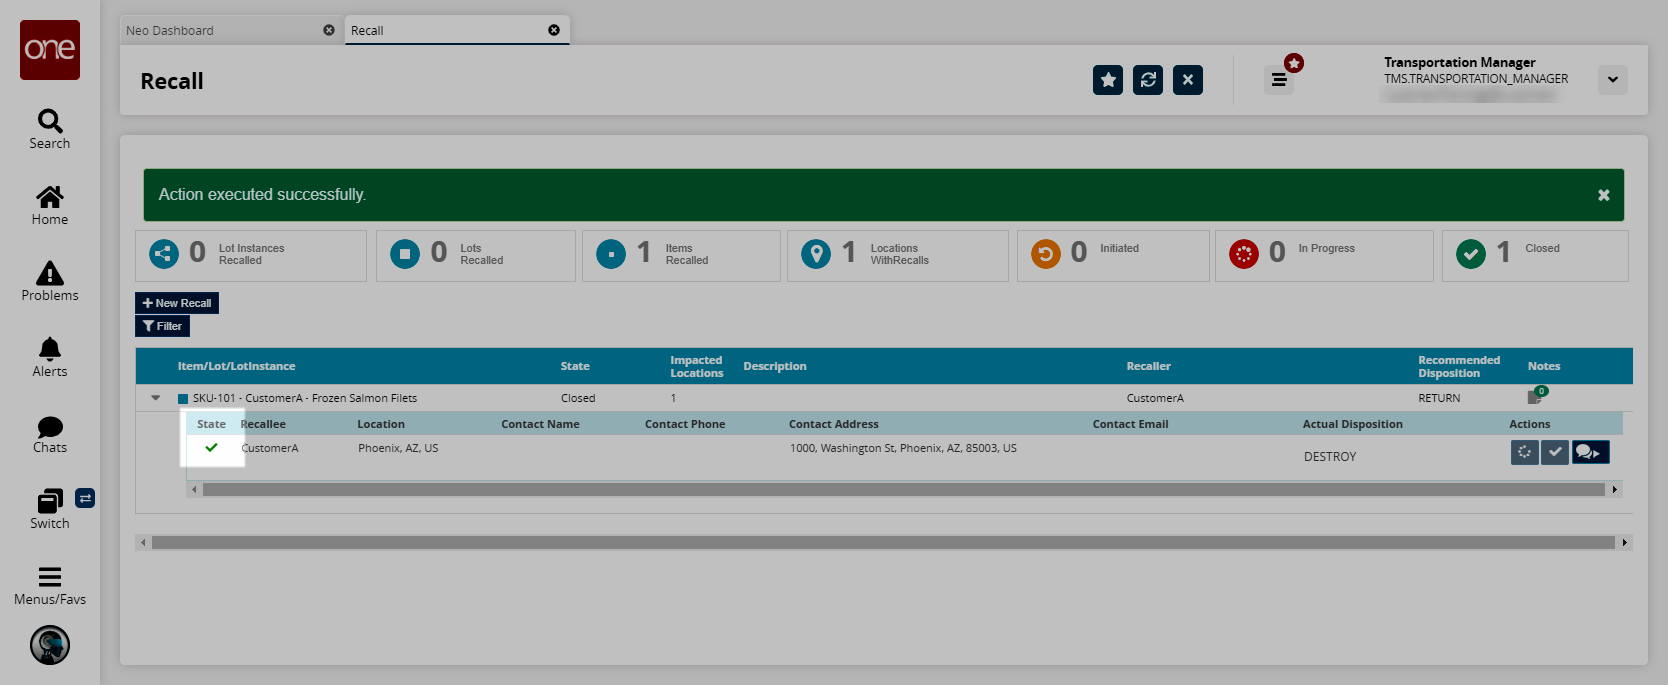Click the Lots Recalled tile

coord(476,255)
